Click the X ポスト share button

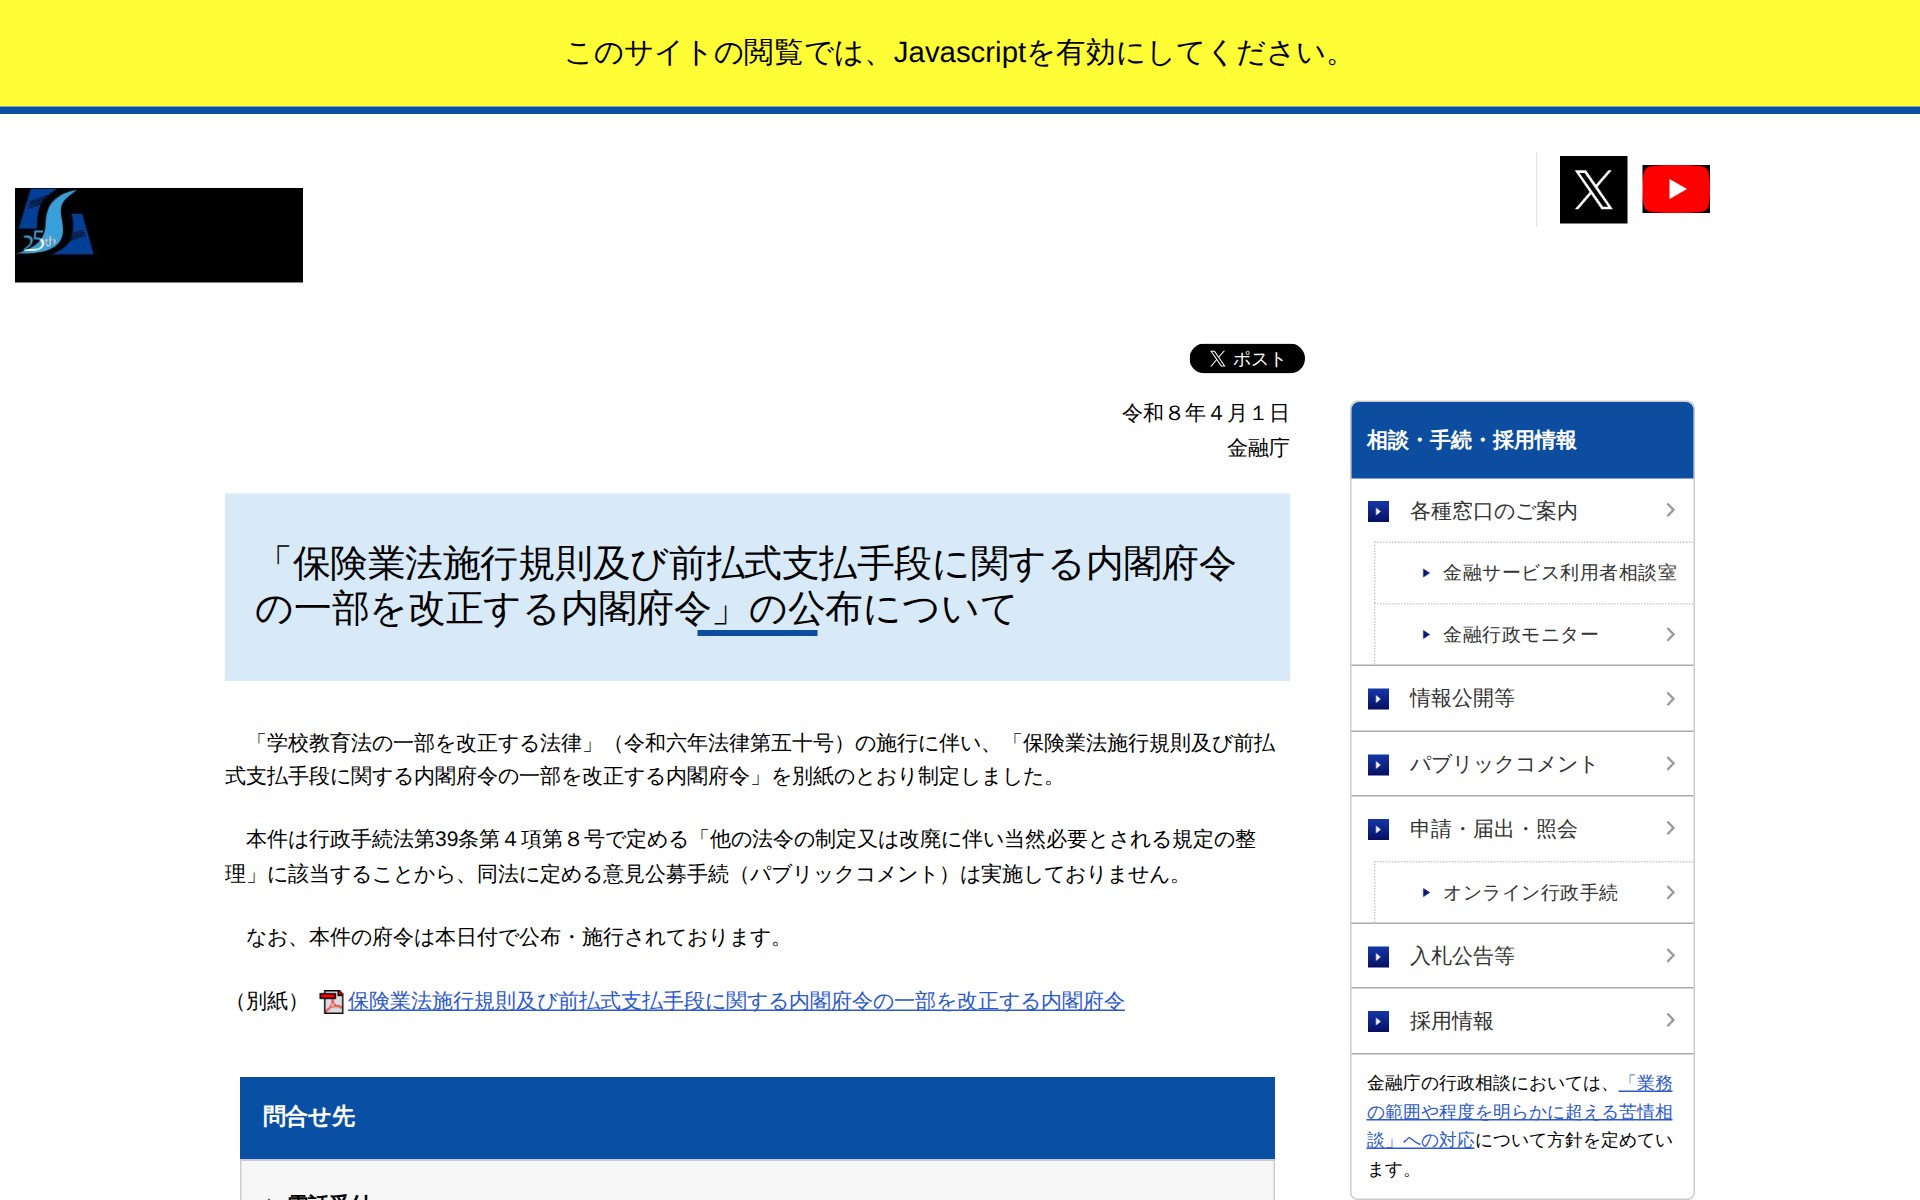pos(1246,359)
